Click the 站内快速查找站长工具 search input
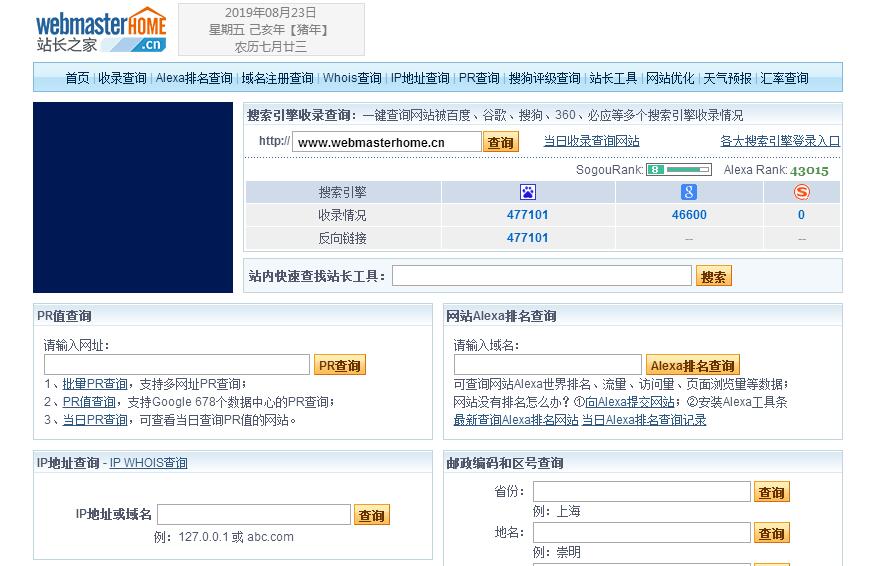 click(x=541, y=276)
